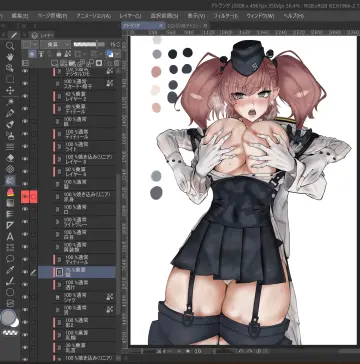Hide the 口 layer
Image resolution: width=360 pixels, height=364 pixels.
[25, 209]
